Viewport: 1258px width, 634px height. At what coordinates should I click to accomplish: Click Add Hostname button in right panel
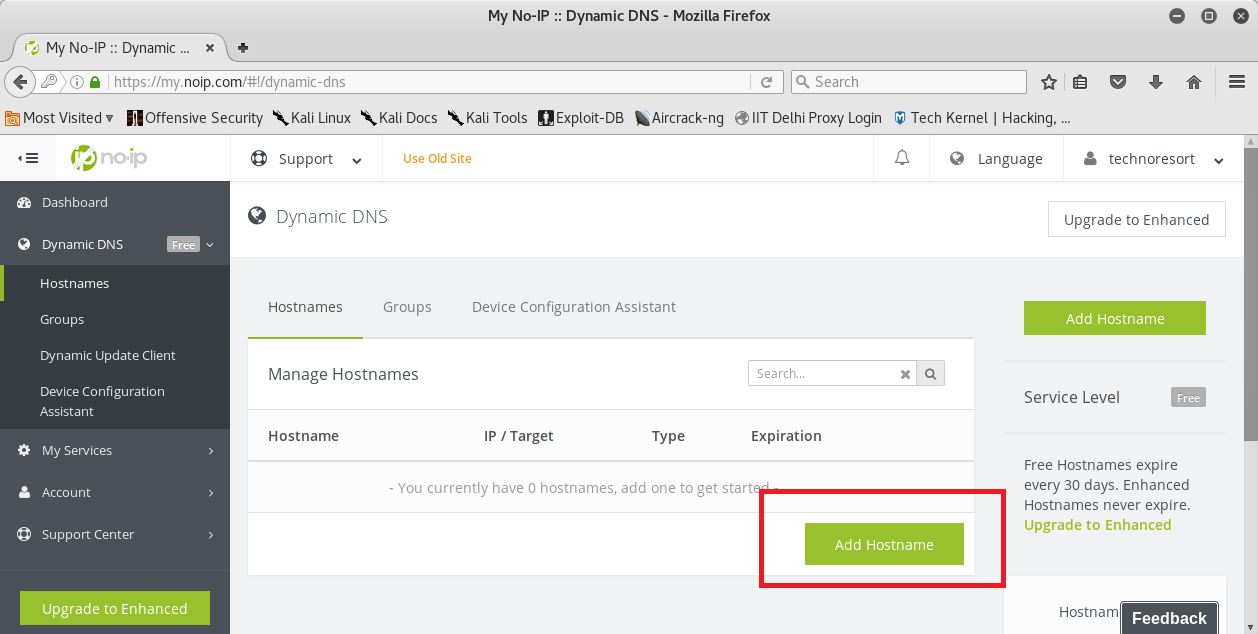[1115, 318]
